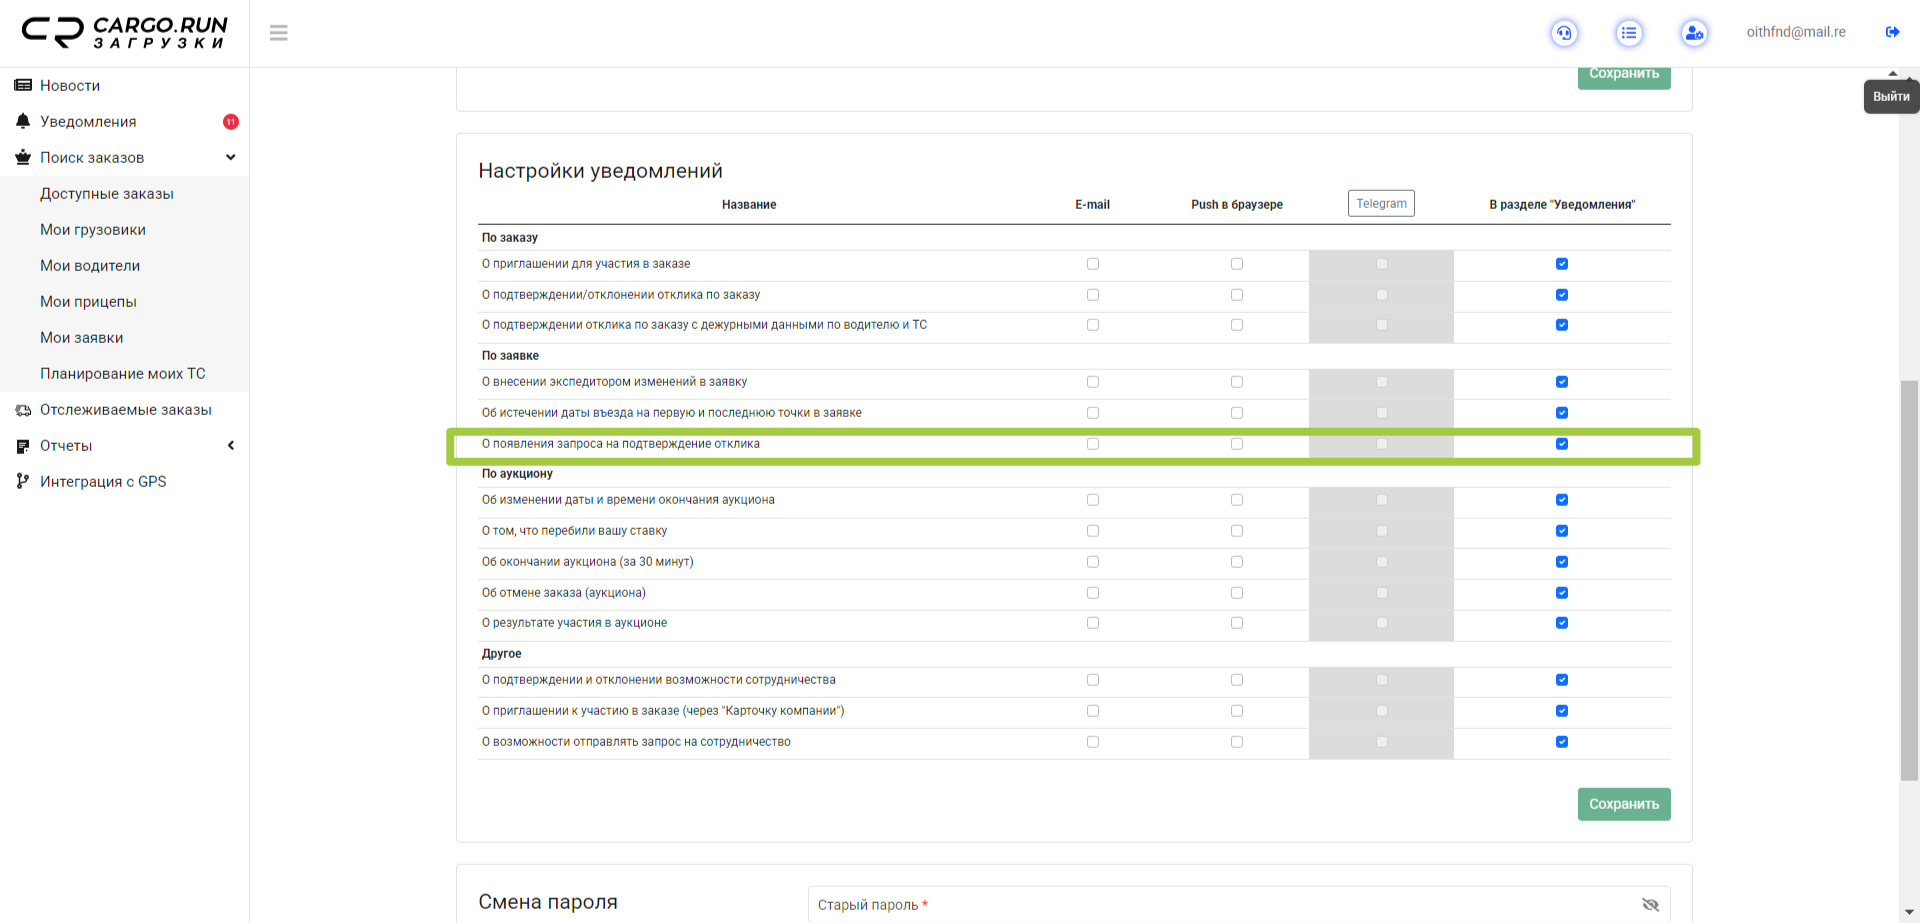Click the Telegram column button

point(1381,203)
